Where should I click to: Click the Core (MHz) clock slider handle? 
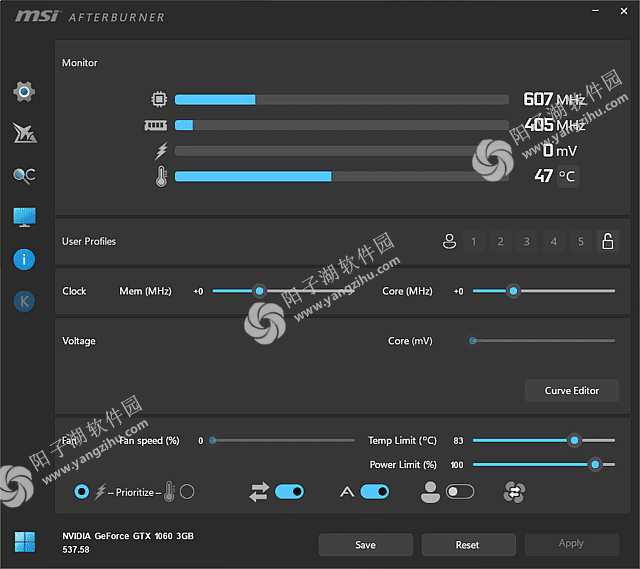[513, 291]
